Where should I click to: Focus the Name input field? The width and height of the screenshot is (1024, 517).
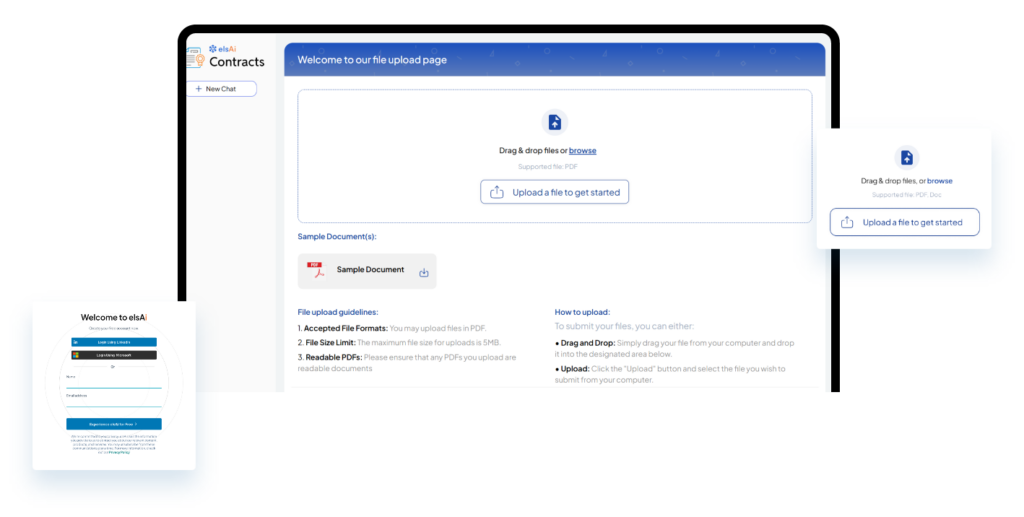pos(113,383)
